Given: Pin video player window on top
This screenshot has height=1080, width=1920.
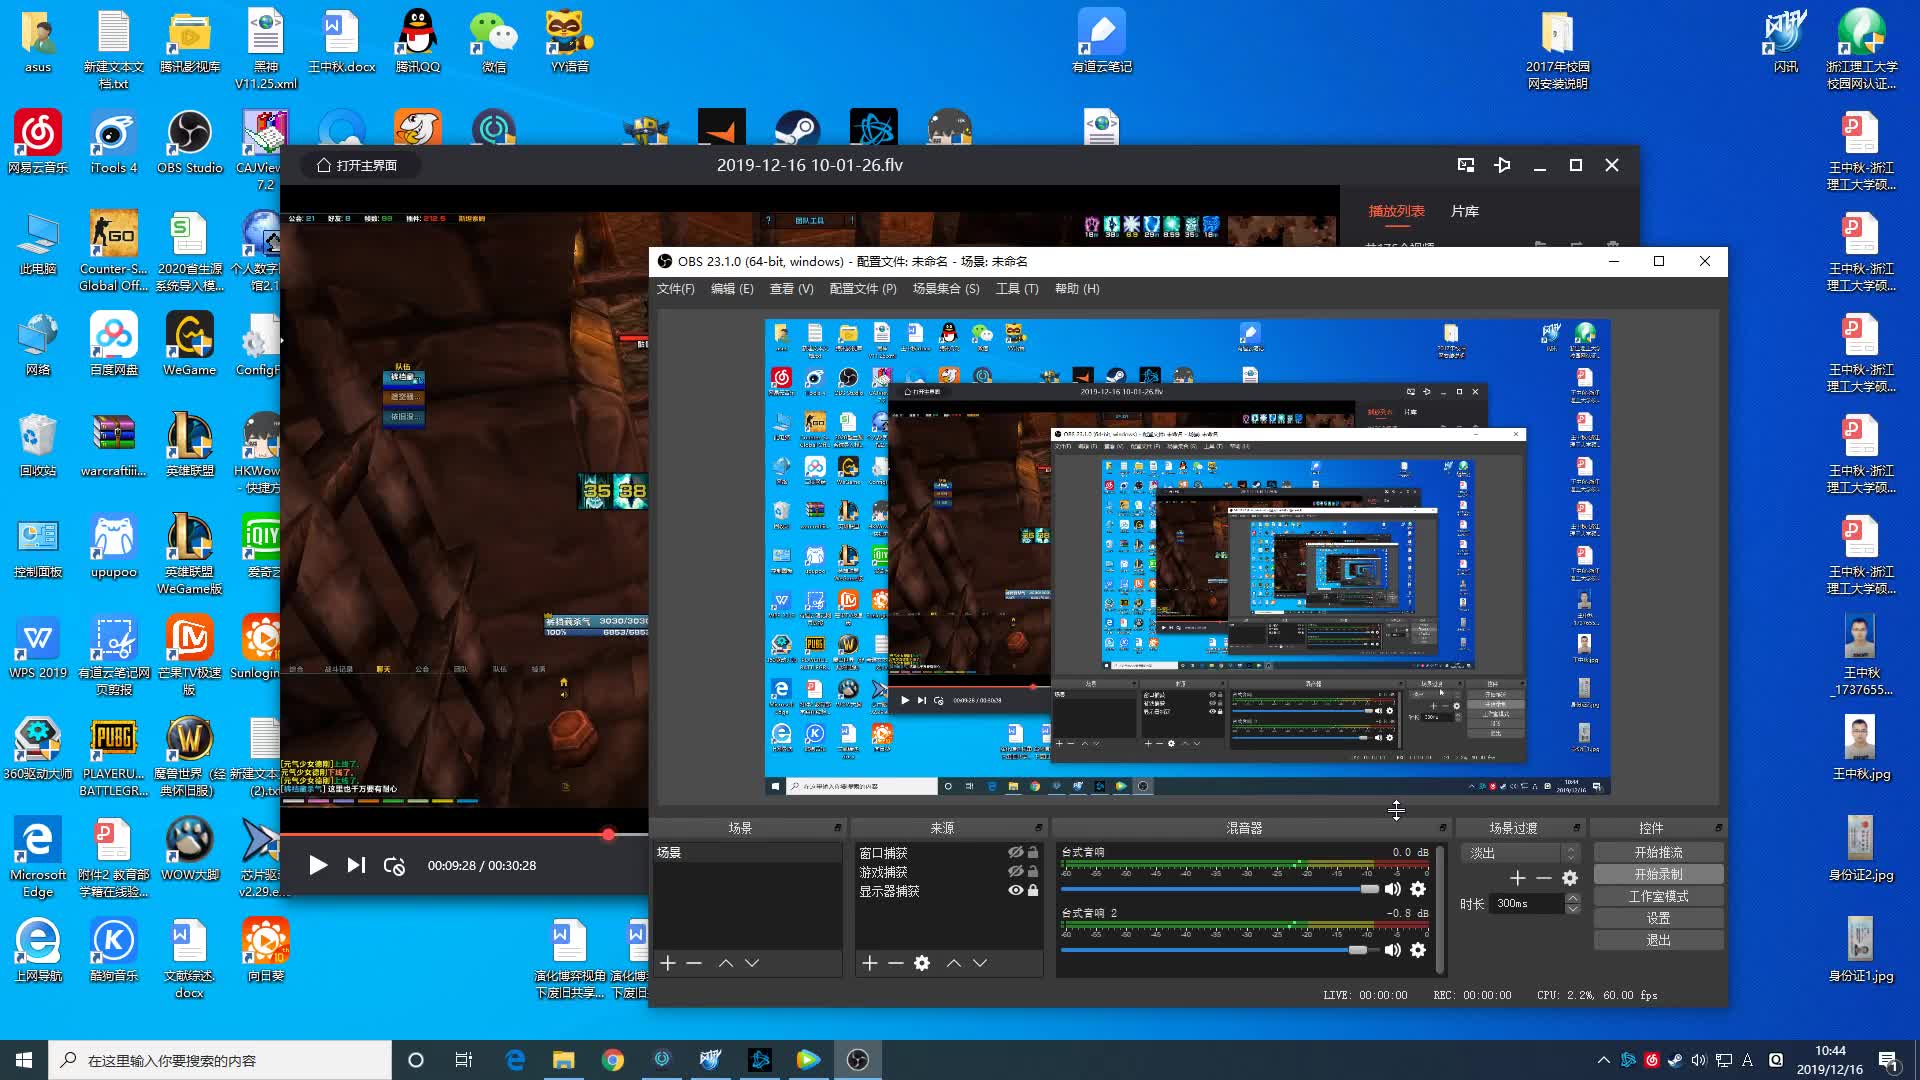Looking at the screenshot, I should point(1502,165).
